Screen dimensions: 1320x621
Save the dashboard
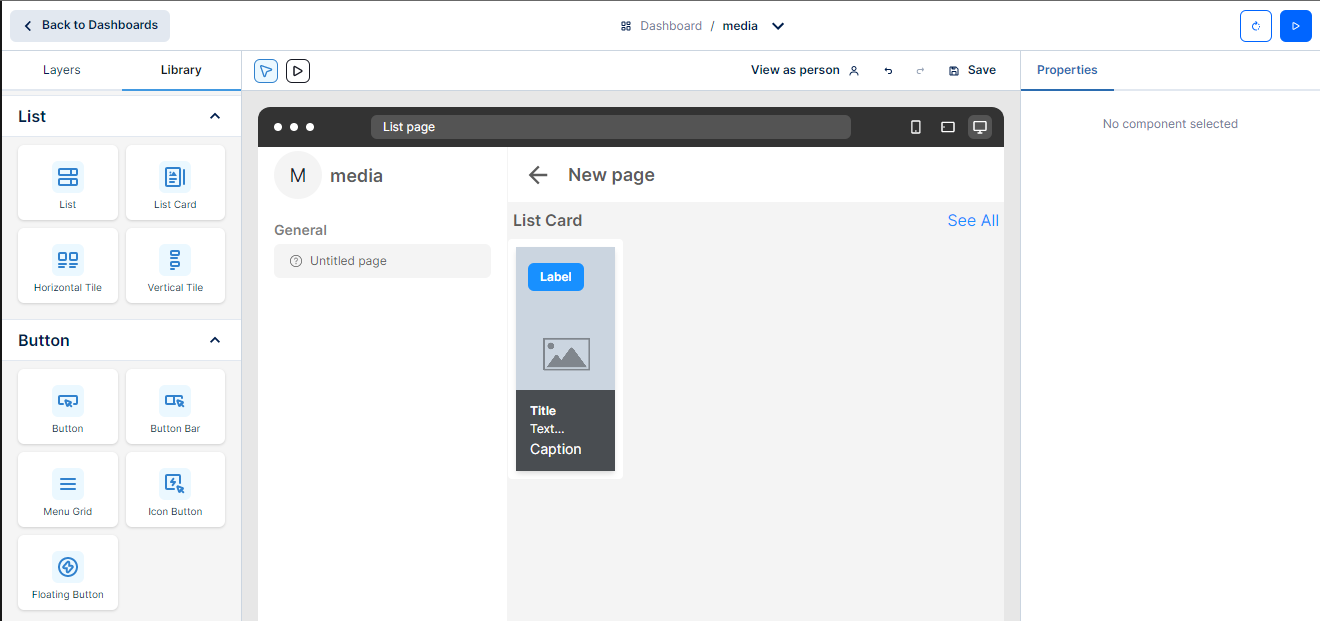[x=972, y=70]
